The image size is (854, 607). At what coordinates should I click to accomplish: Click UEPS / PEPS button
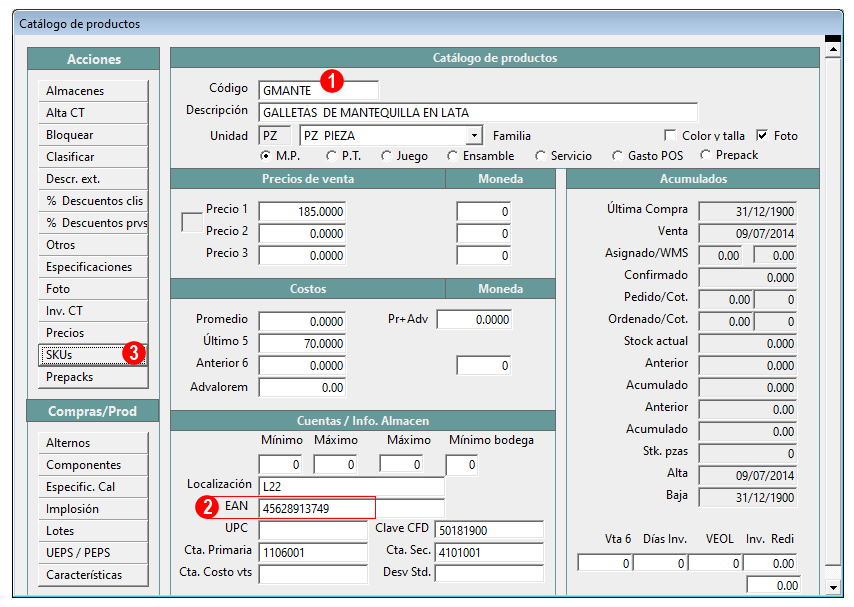(93, 553)
